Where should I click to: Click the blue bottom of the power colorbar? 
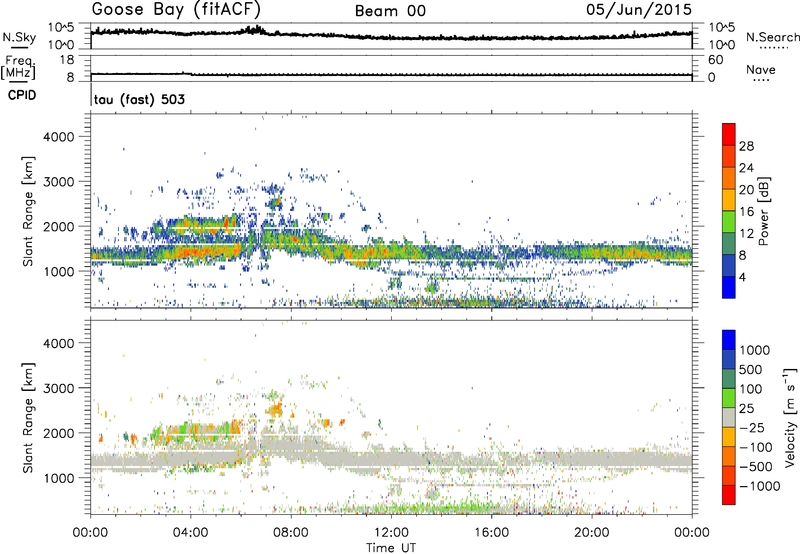[729, 287]
